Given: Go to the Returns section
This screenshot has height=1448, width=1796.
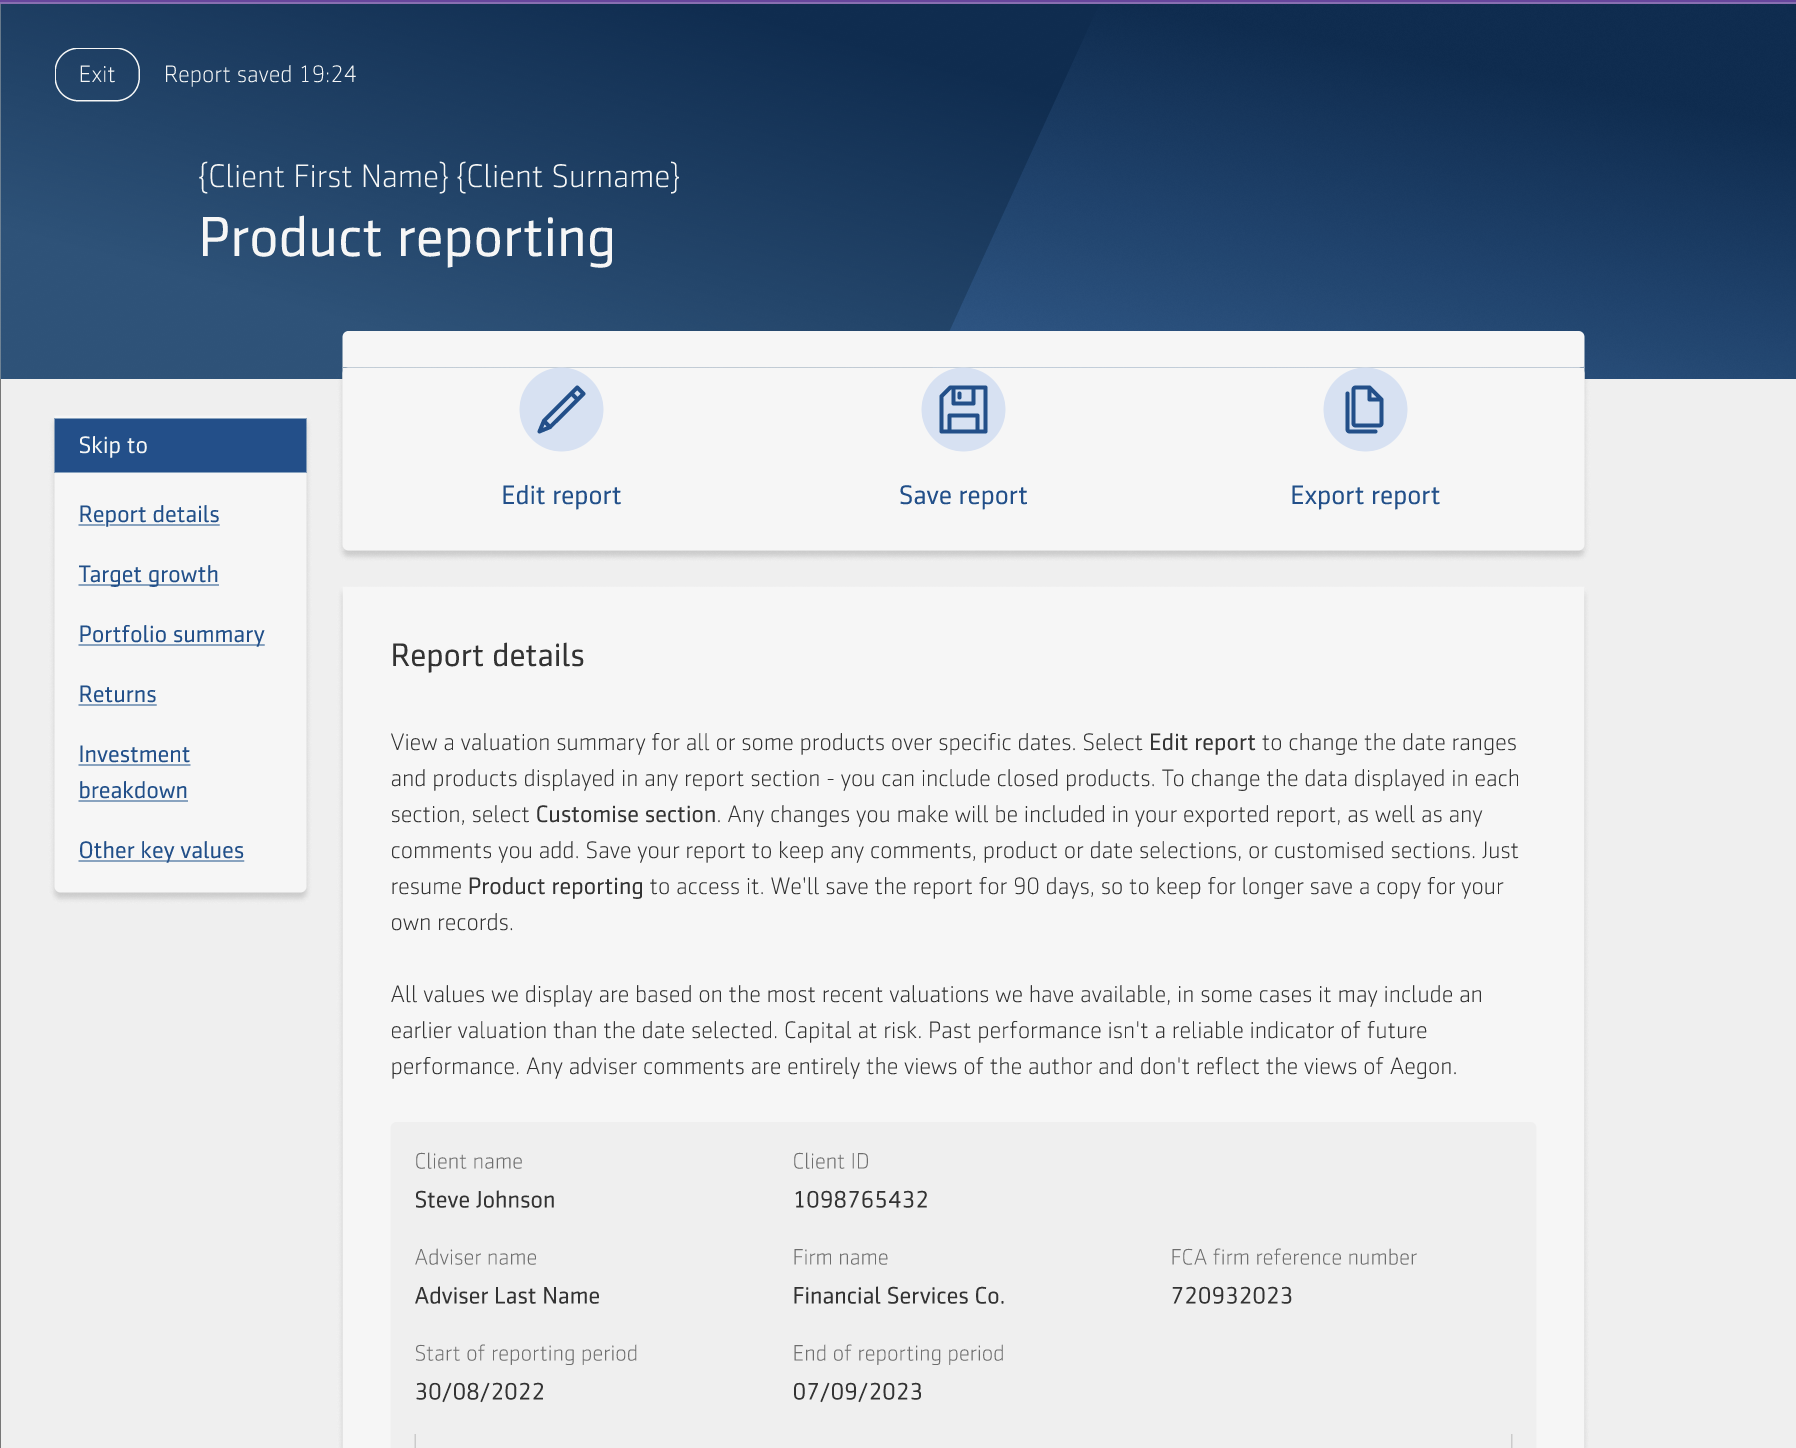Looking at the screenshot, I should point(117,694).
